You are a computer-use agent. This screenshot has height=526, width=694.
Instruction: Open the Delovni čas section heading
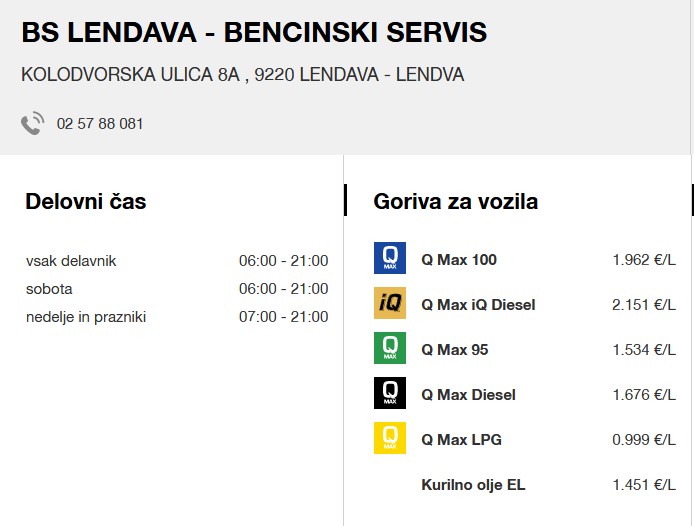tap(86, 202)
